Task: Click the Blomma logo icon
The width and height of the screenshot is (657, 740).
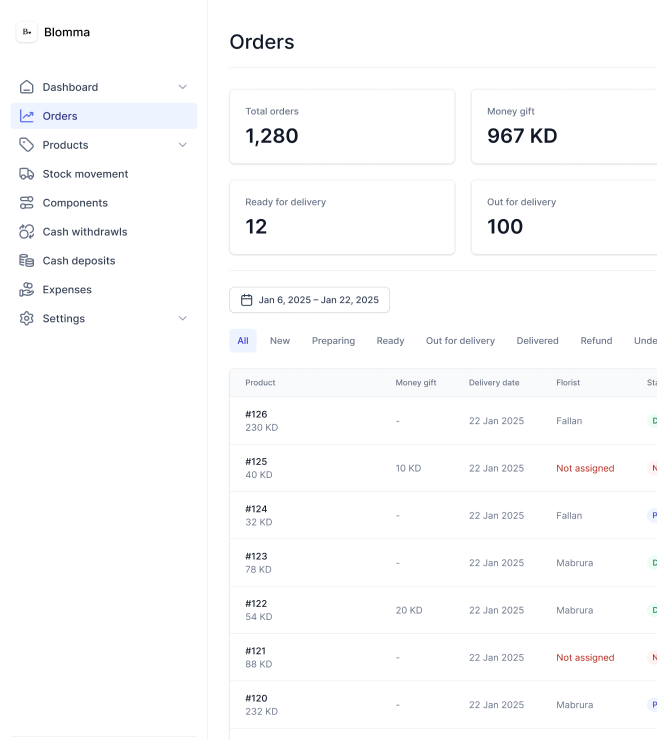Action: (27, 32)
